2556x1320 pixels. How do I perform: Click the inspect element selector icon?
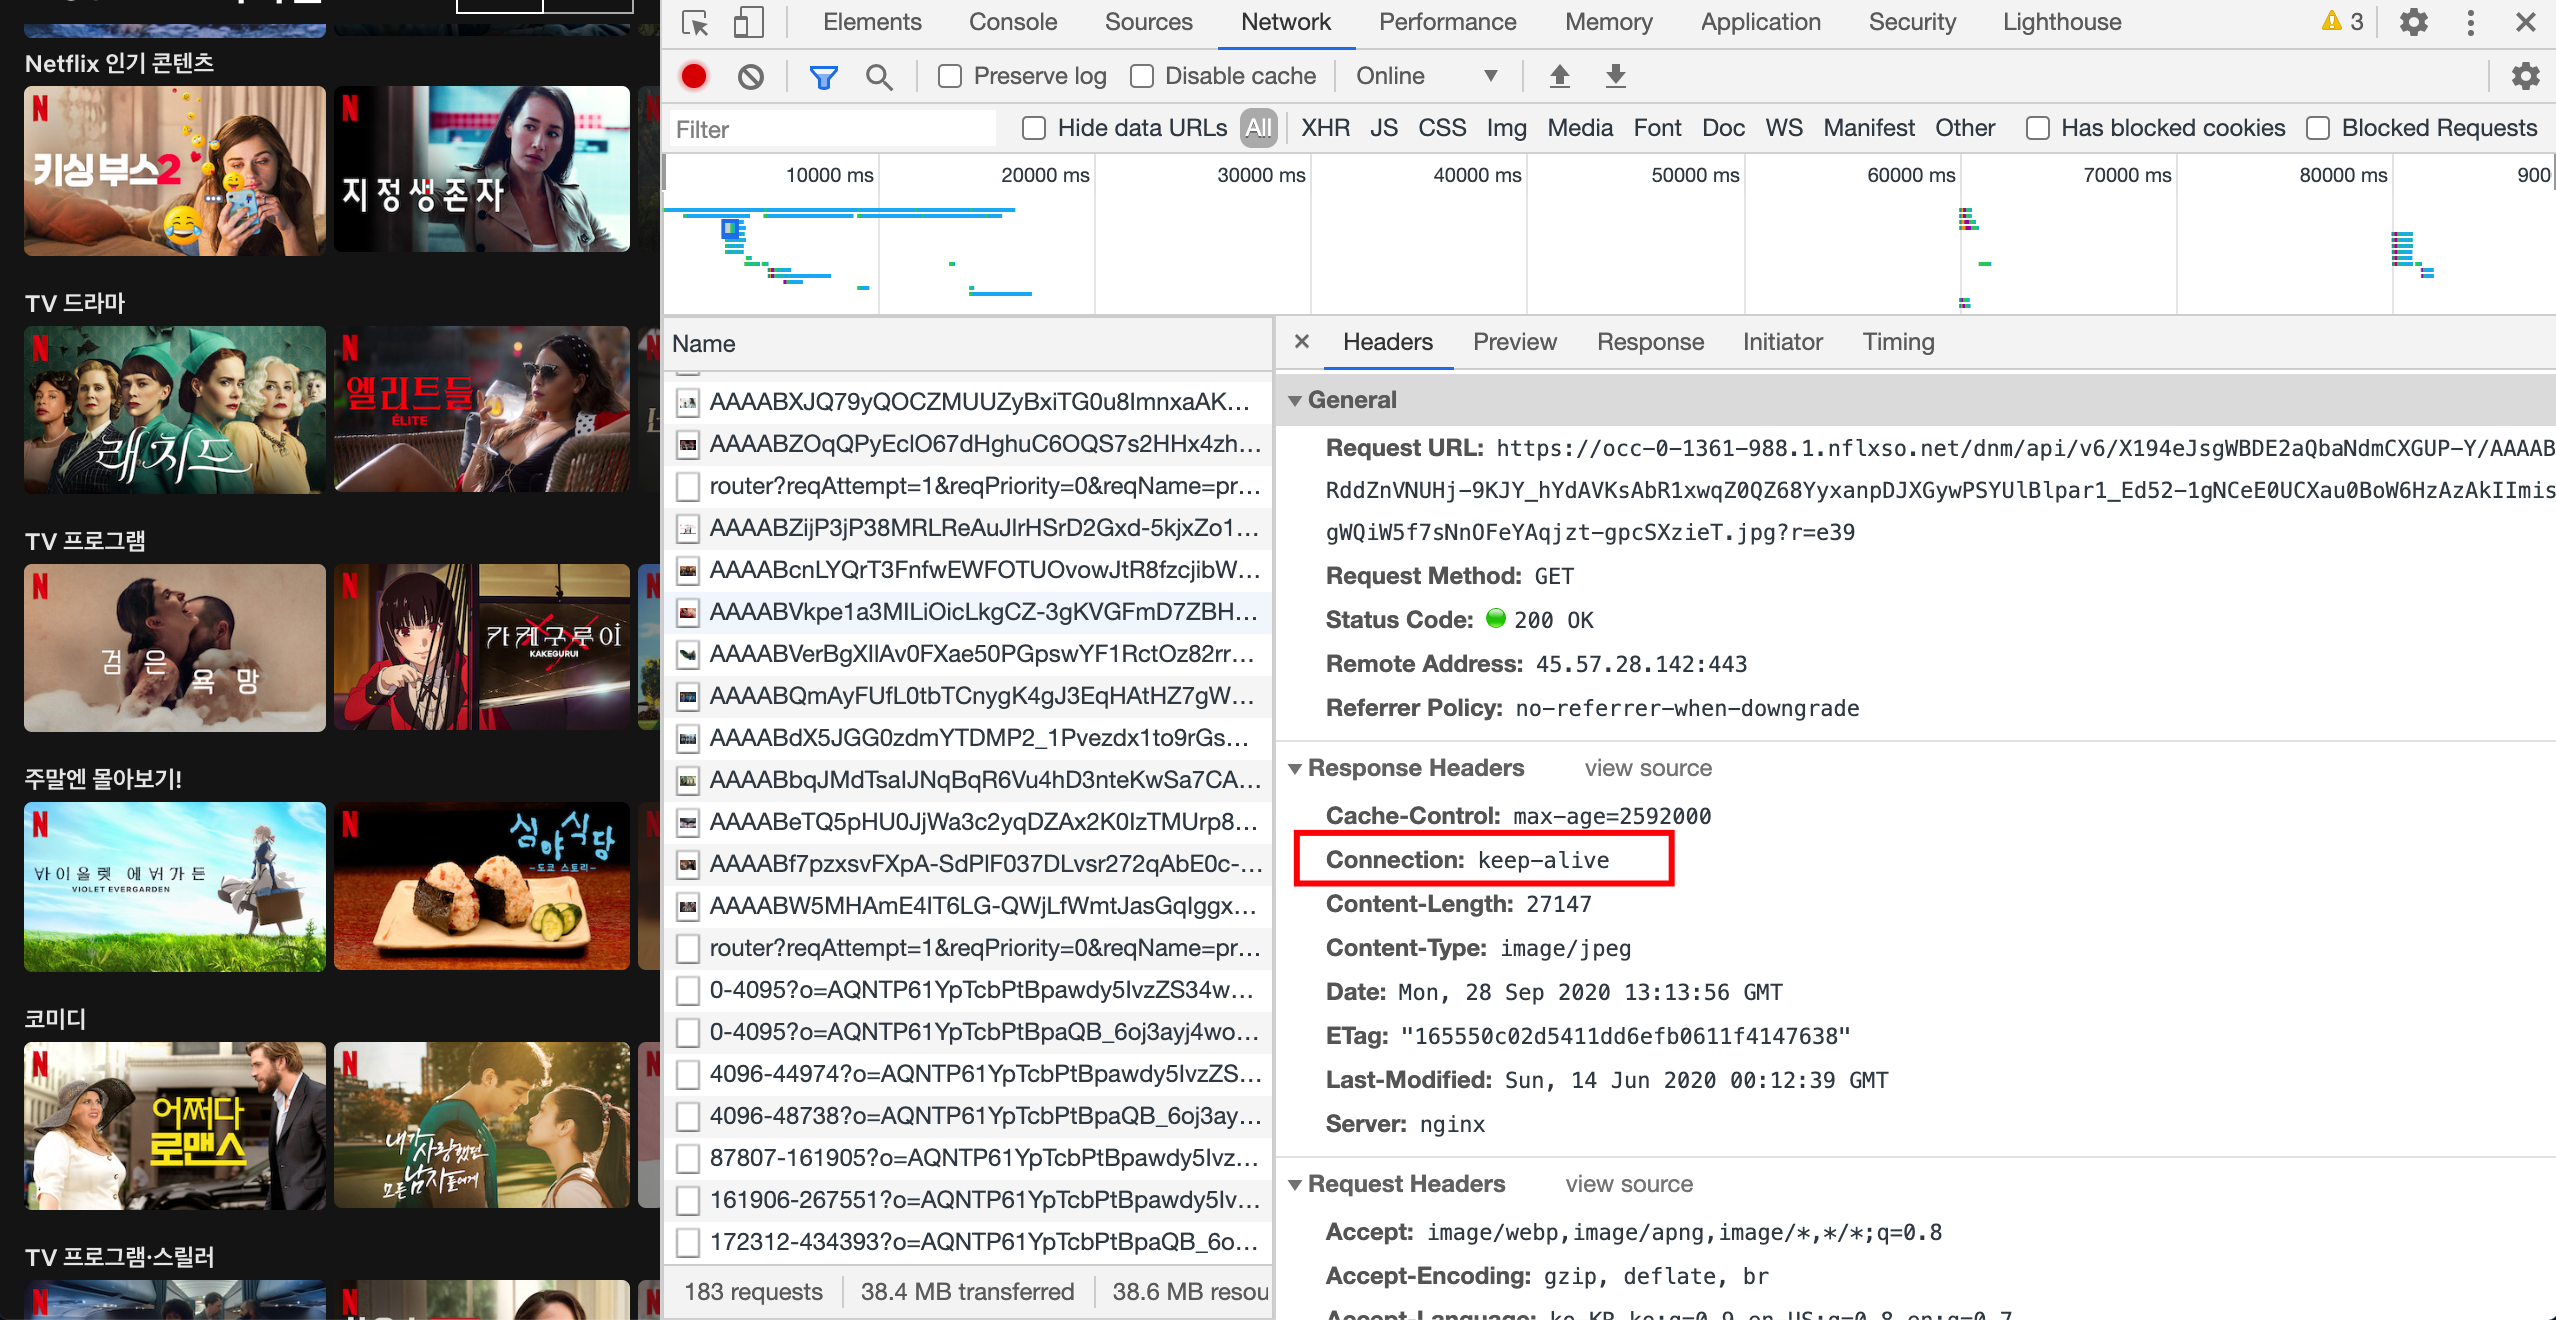[x=694, y=22]
